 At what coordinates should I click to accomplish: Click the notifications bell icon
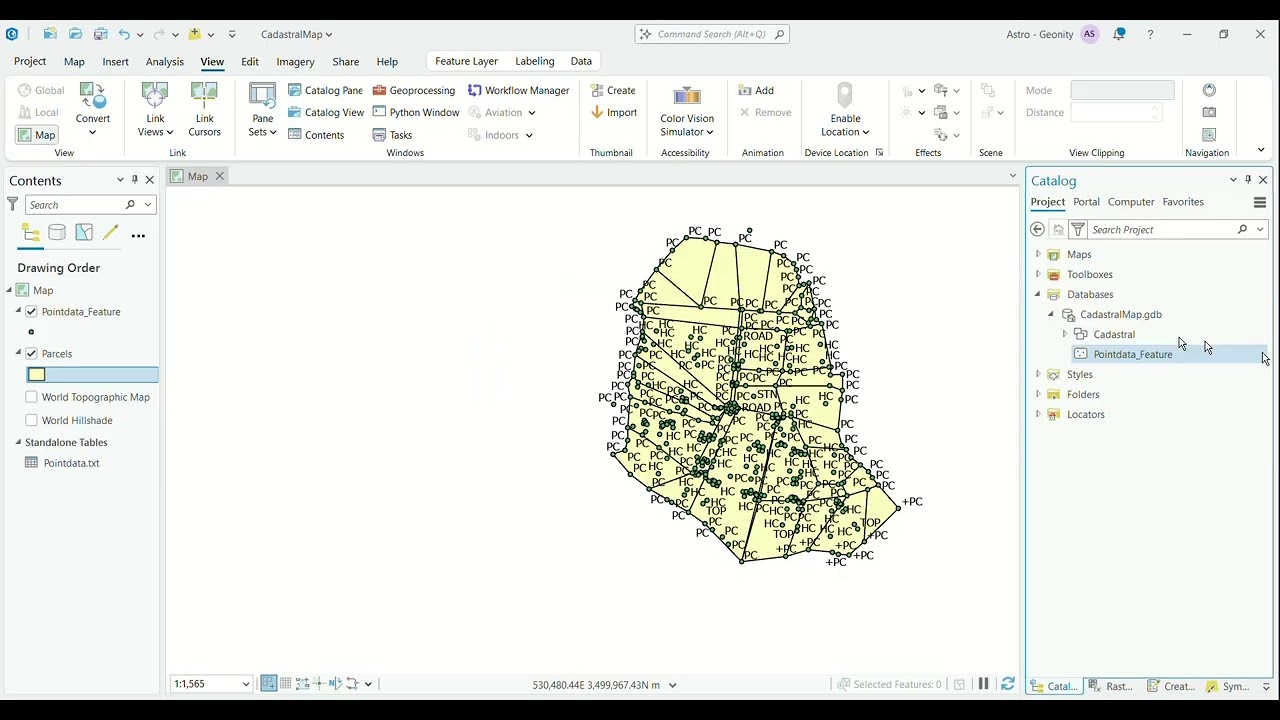pyautogui.click(x=1119, y=34)
